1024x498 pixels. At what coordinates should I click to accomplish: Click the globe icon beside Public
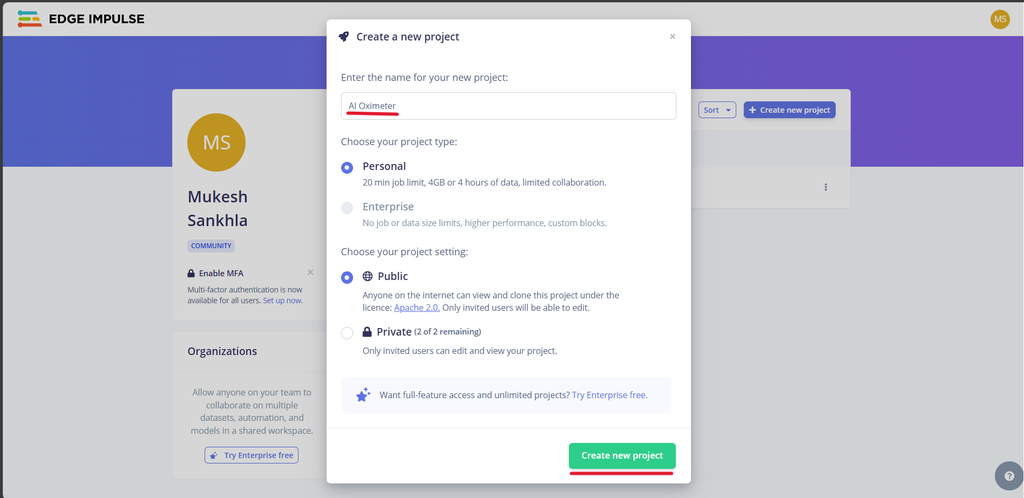[368, 276]
